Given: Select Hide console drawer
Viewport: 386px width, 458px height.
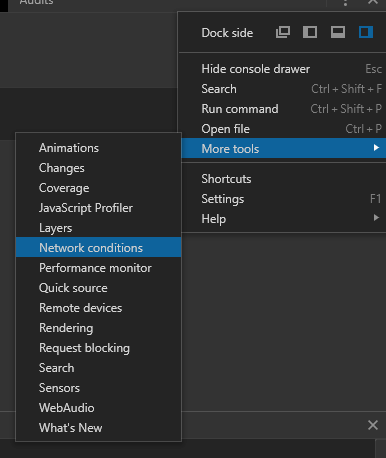Looking at the screenshot, I should (284, 69).
